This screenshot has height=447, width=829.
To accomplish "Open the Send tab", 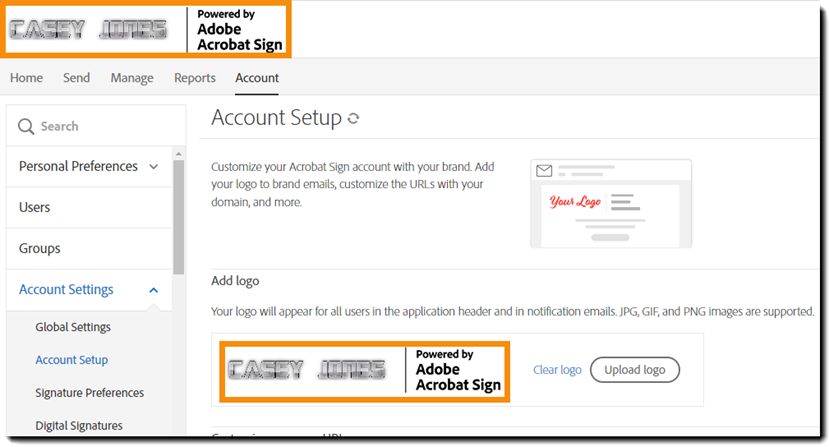I will pos(77,78).
